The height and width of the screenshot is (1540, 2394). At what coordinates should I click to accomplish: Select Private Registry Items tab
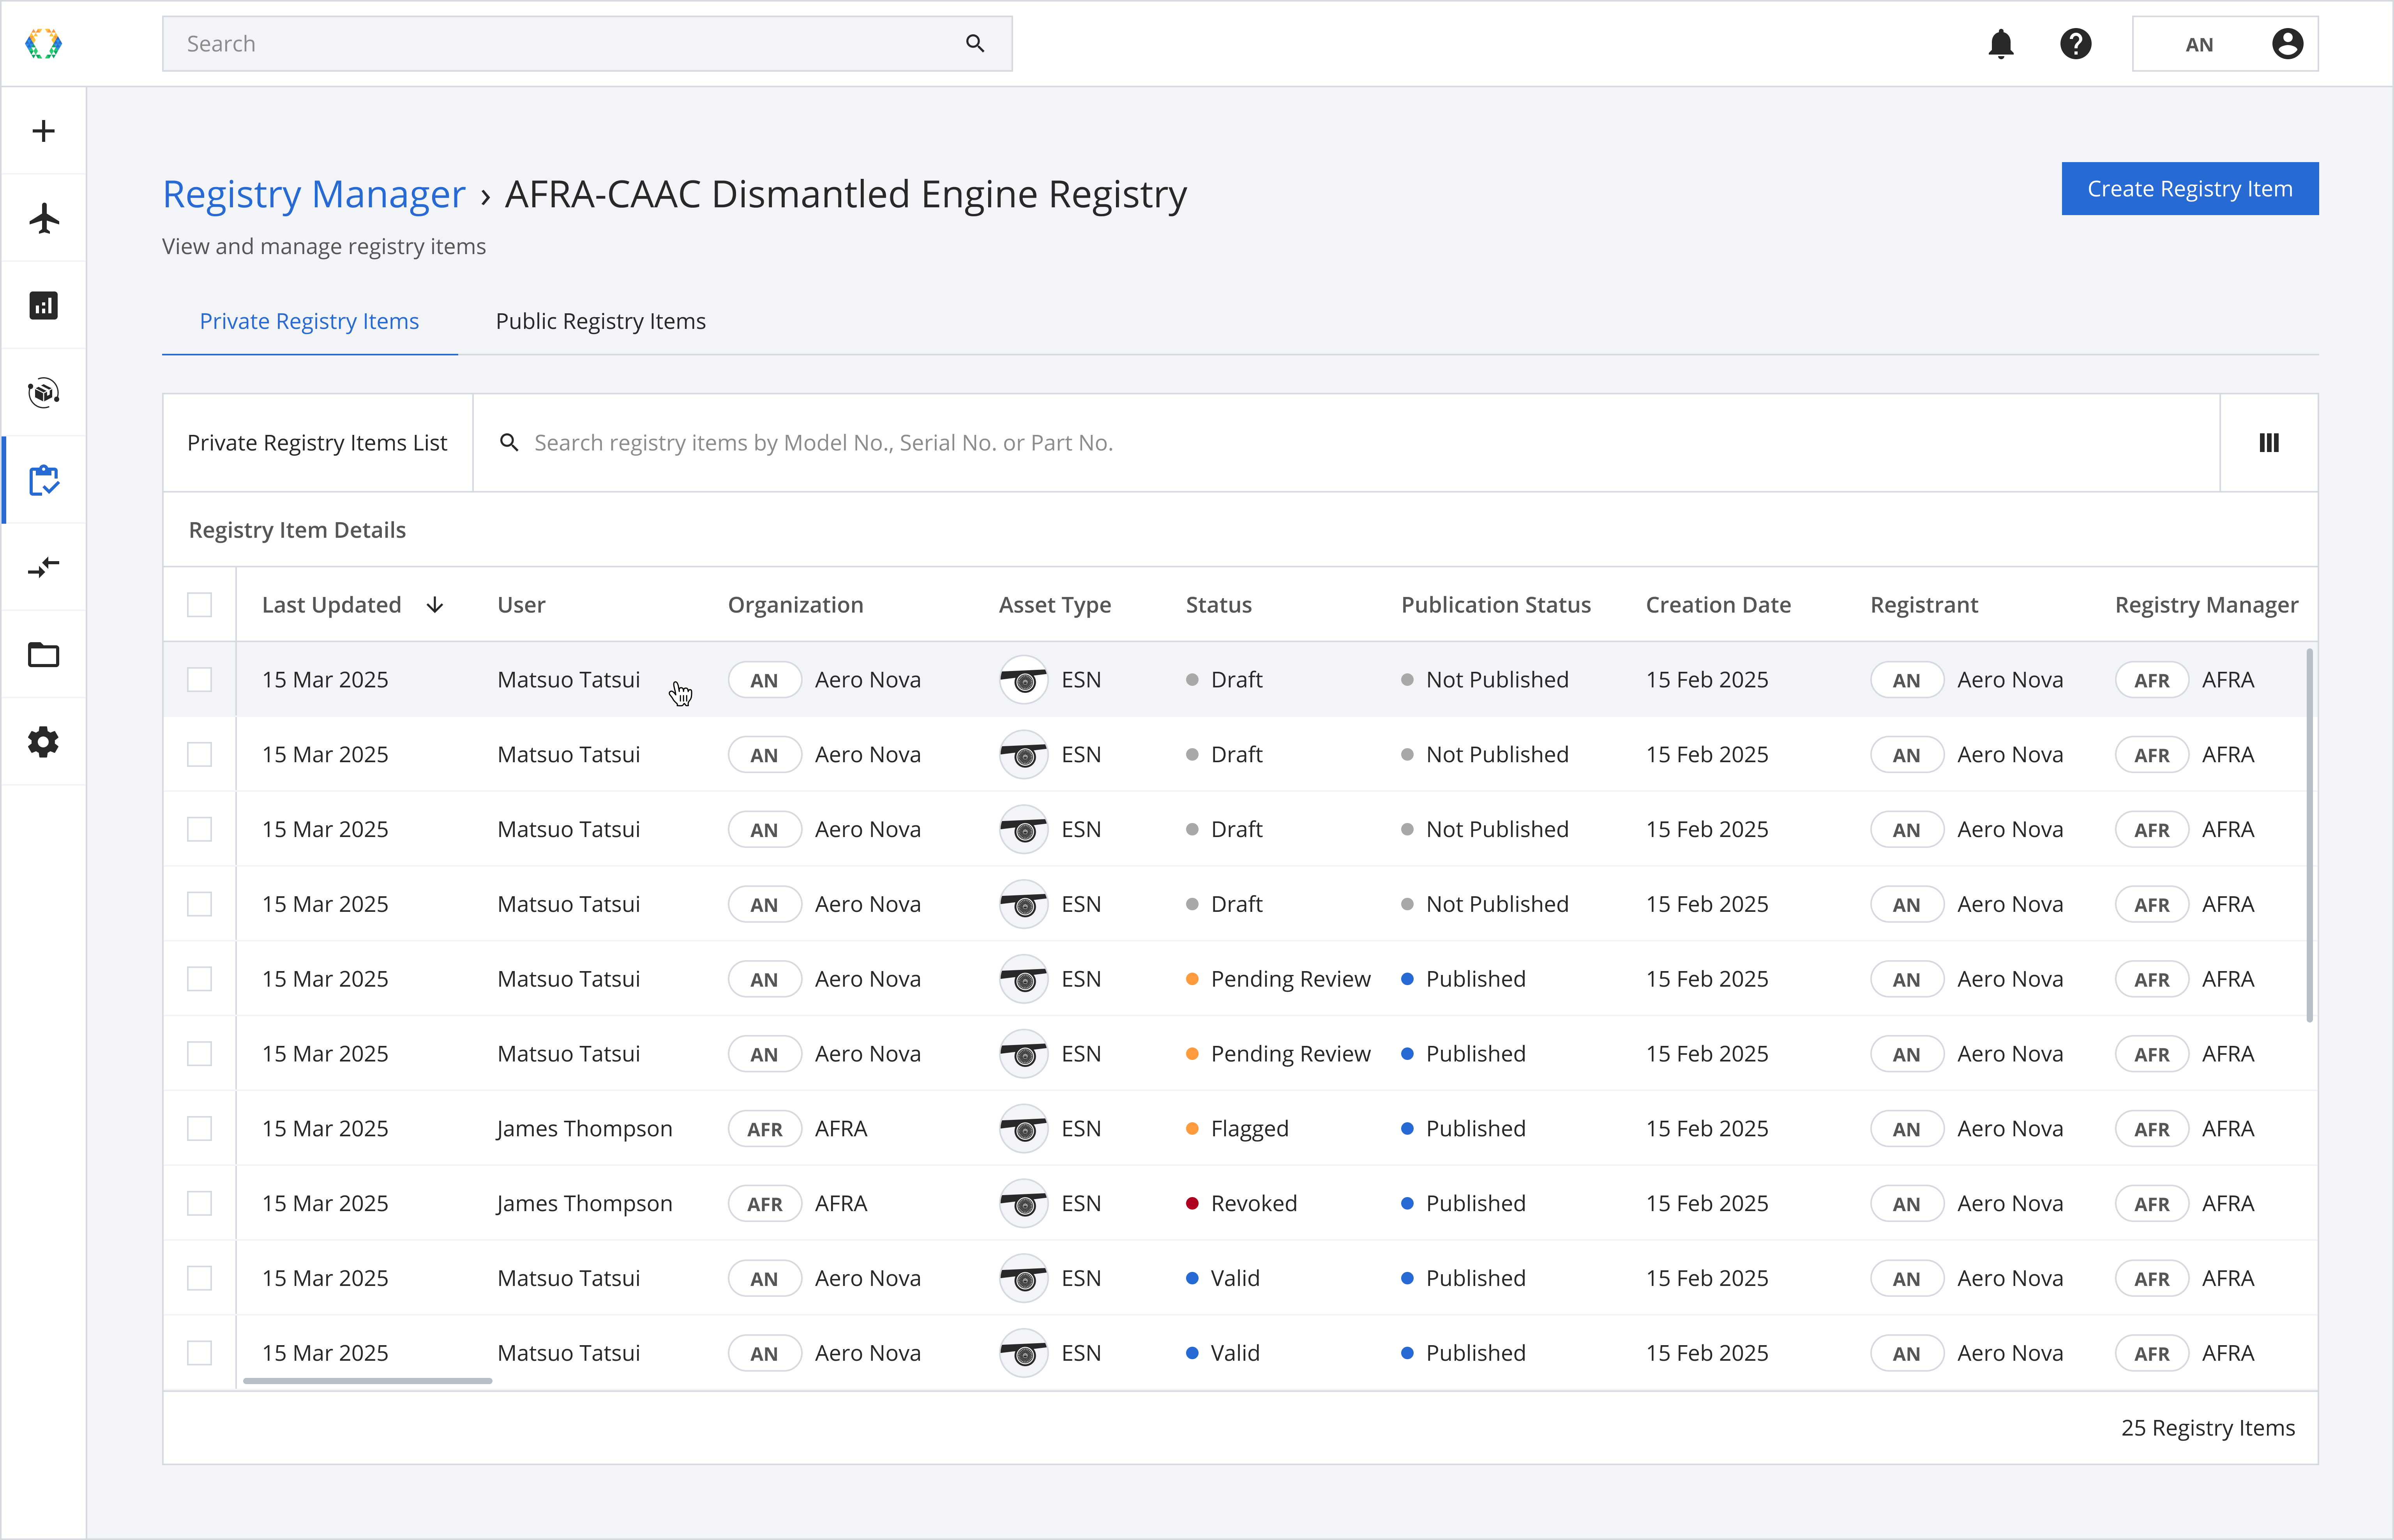click(309, 321)
